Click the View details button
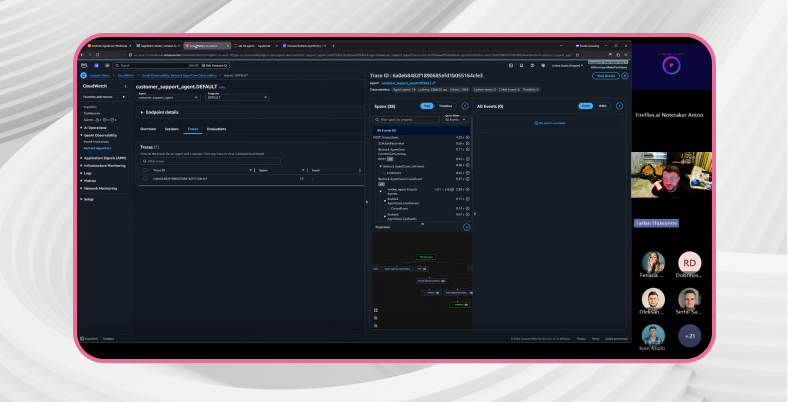 (606, 76)
